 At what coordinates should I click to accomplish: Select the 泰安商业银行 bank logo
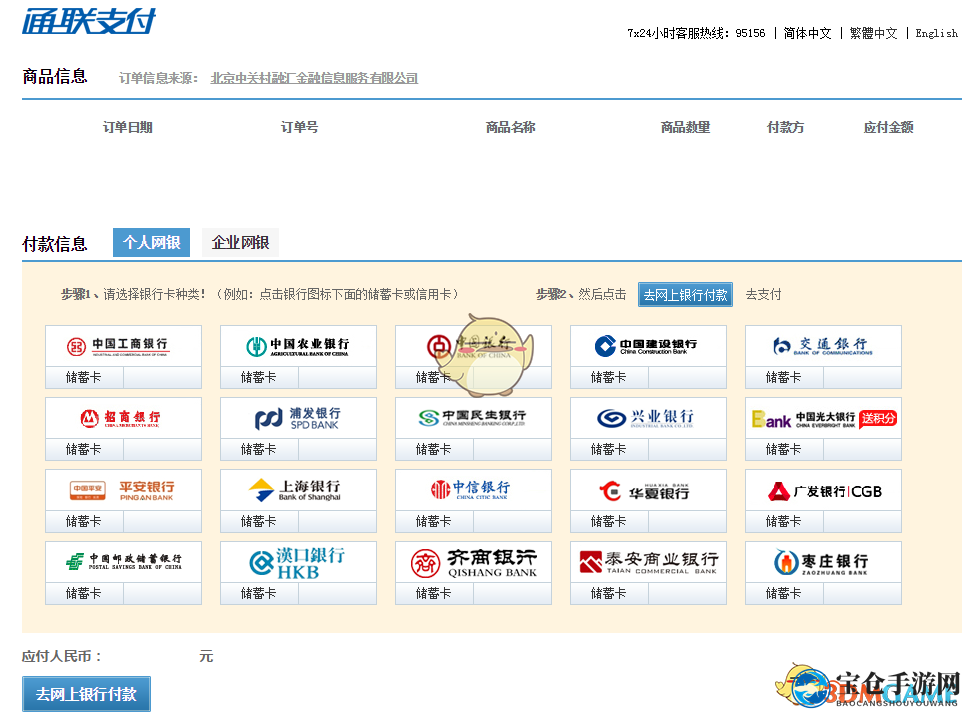[x=648, y=562]
